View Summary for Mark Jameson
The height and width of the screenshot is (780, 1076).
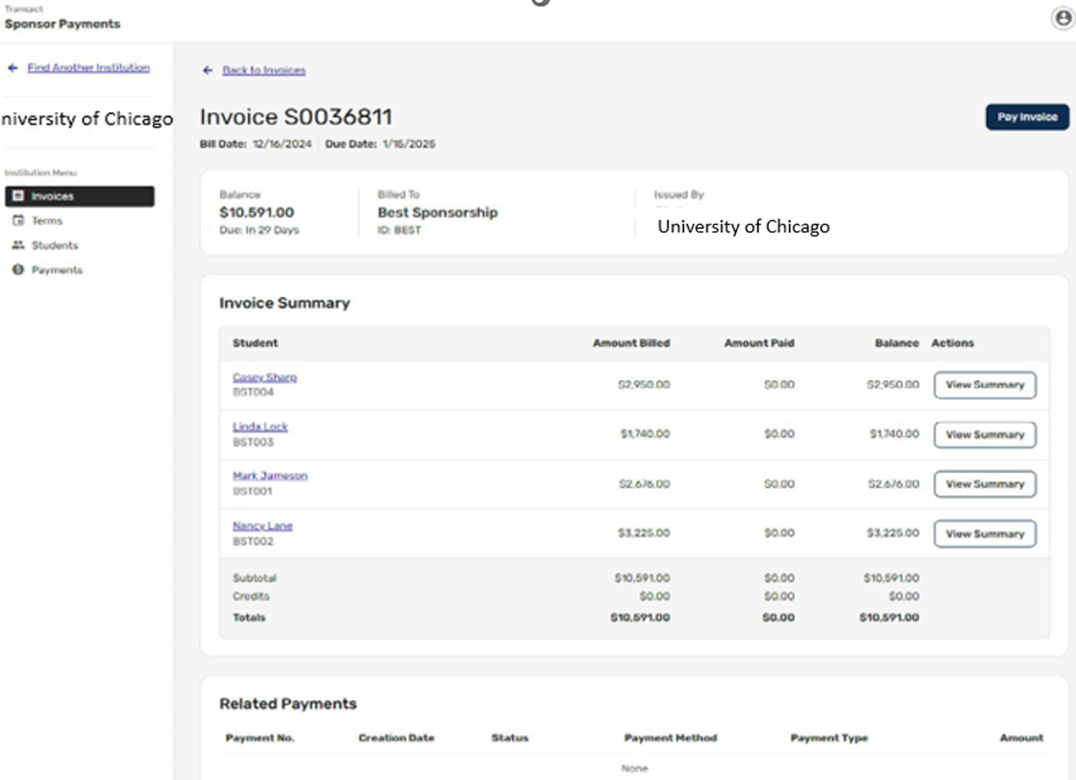984,484
